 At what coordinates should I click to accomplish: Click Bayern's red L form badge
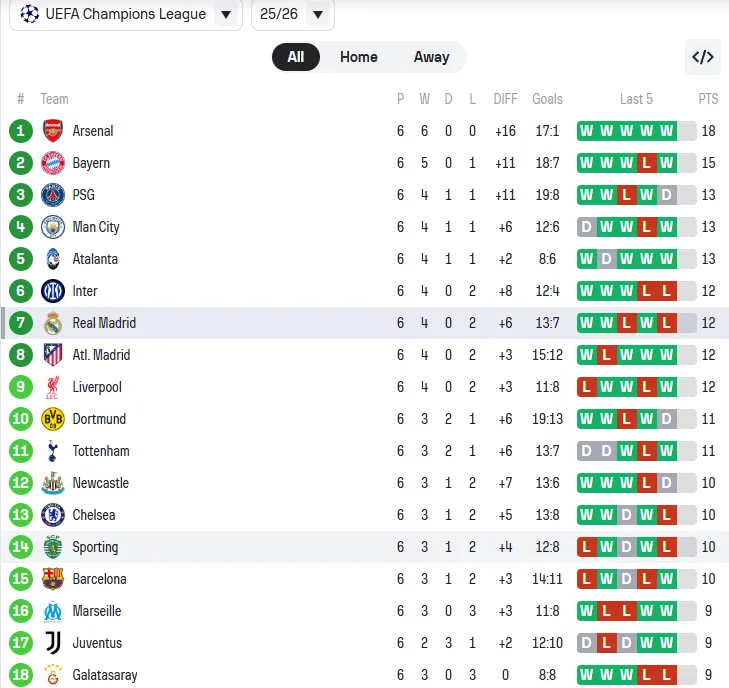(646, 163)
